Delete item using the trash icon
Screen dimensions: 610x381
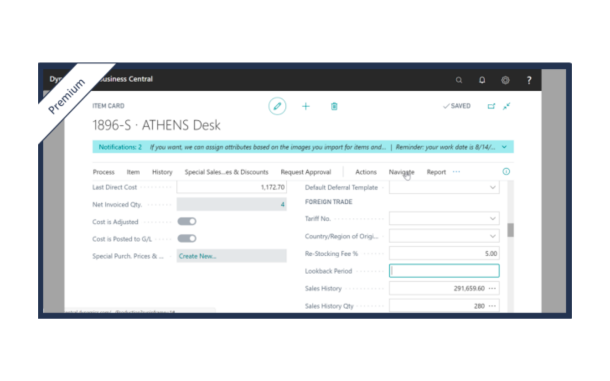coord(334,106)
